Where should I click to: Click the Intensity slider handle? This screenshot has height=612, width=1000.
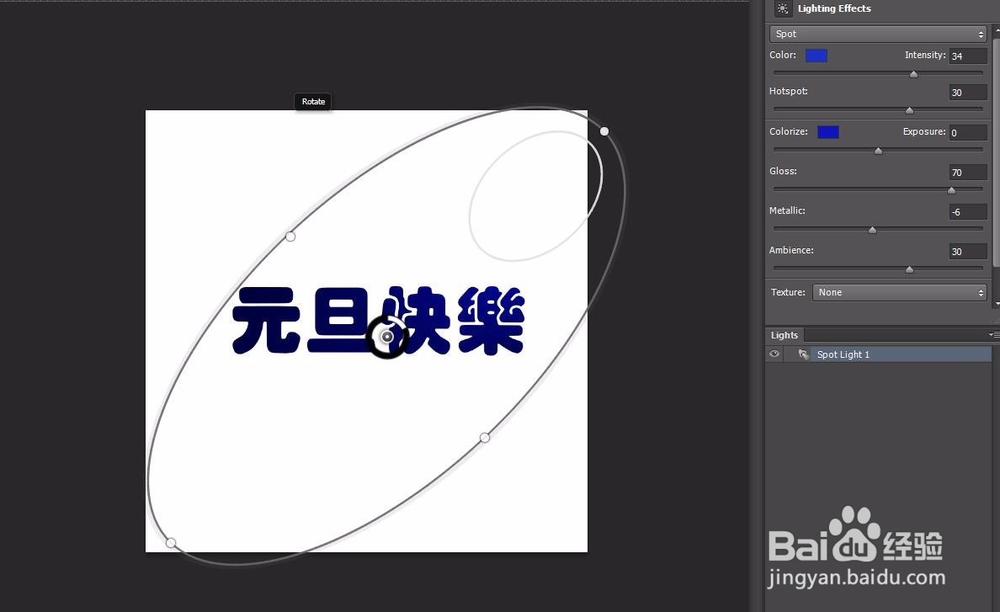tap(913, 74)
